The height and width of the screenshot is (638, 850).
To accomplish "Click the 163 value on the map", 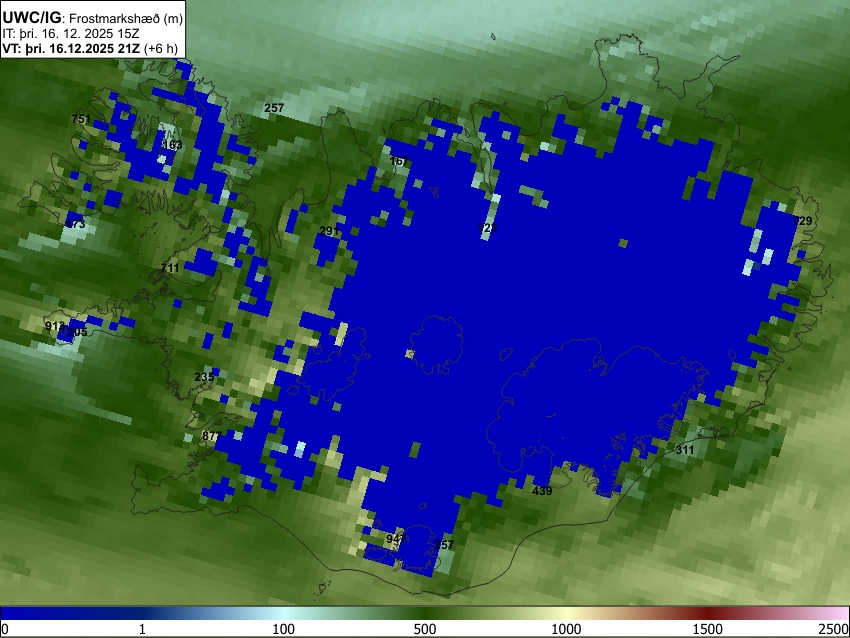I will click(172, 145).
